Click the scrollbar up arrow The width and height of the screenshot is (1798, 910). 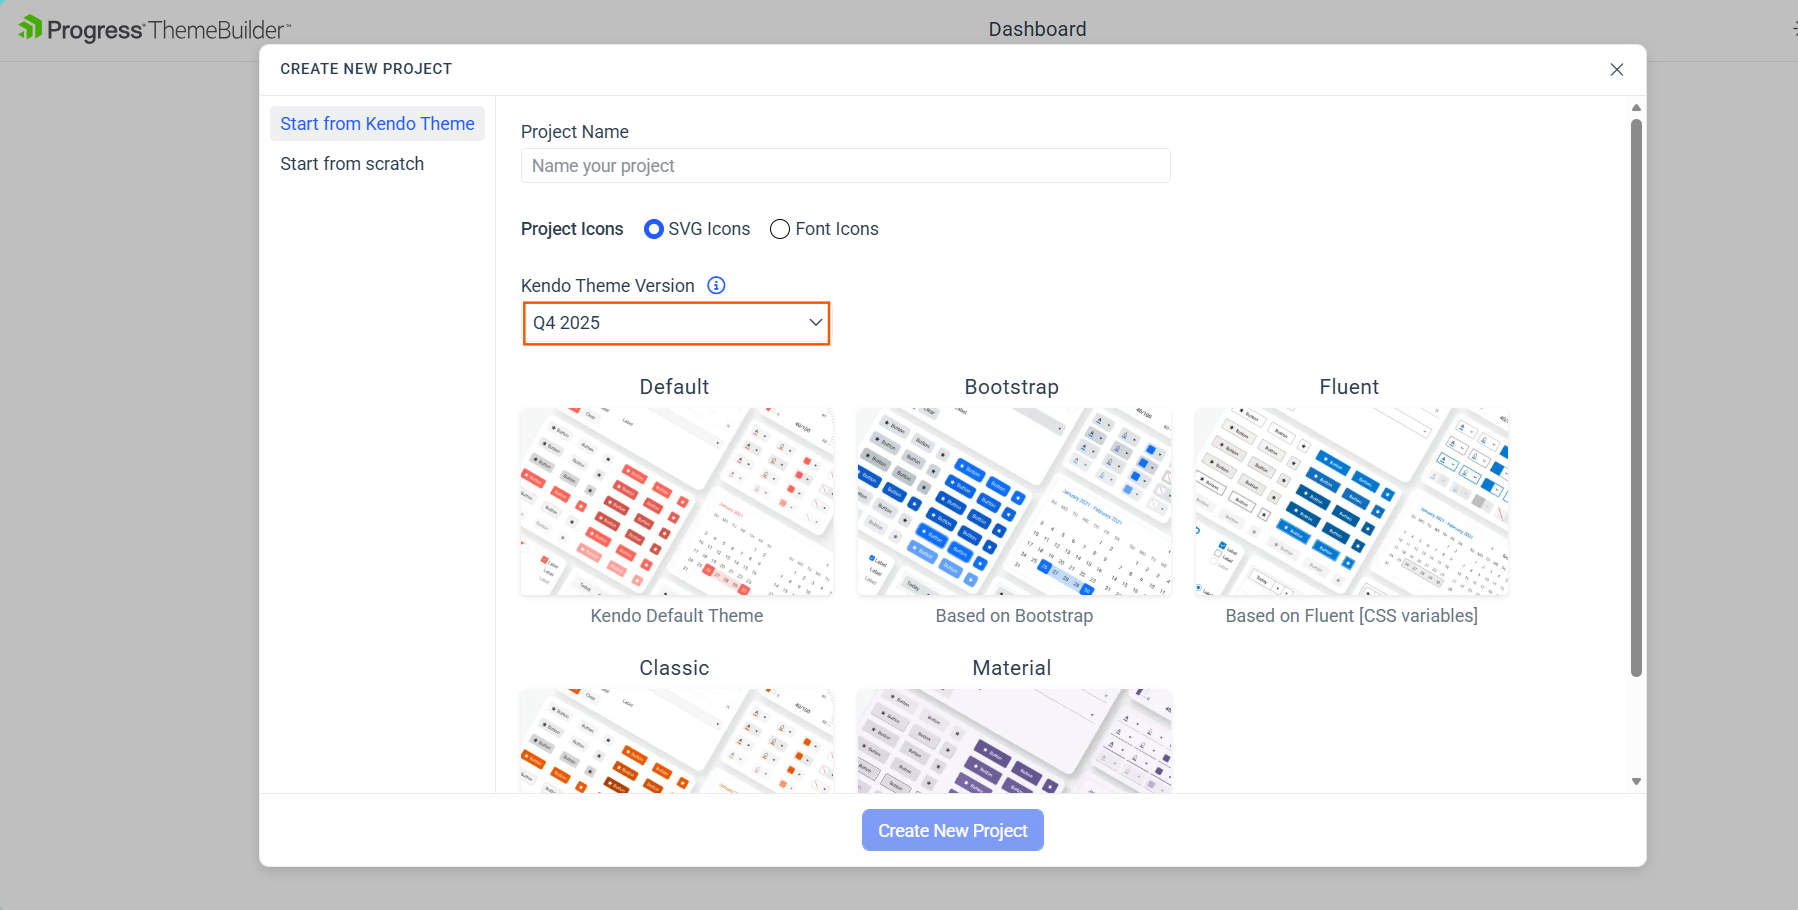point(1636,107)
